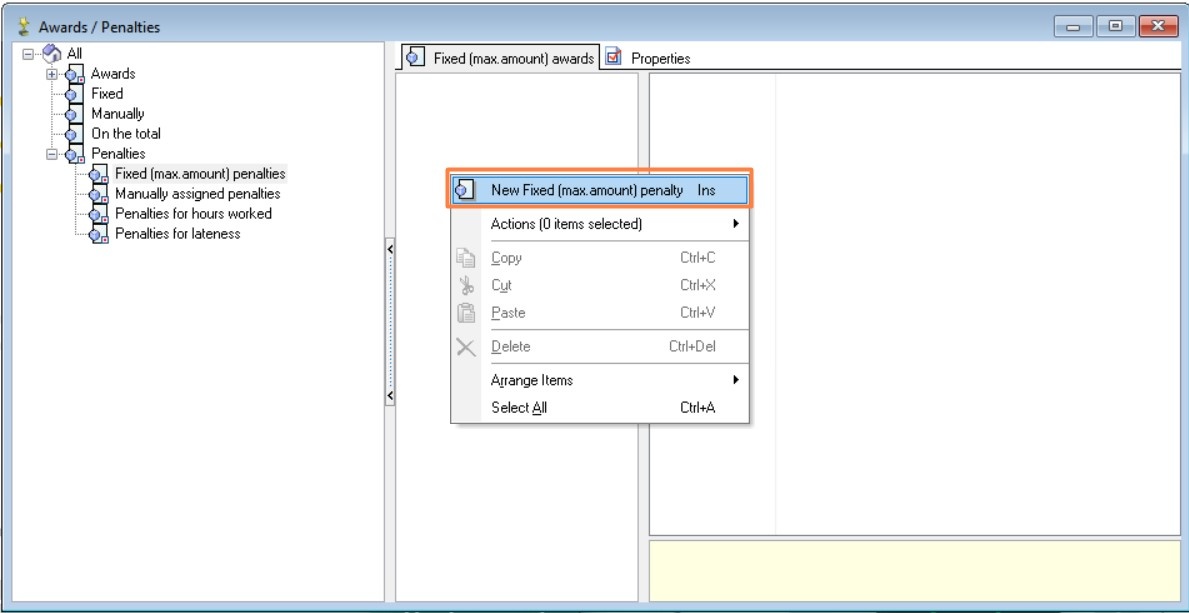The height and width of the screenshot is (613, 1189).
Task: Choose Cut from the context menu
Action: pos(600,285)
